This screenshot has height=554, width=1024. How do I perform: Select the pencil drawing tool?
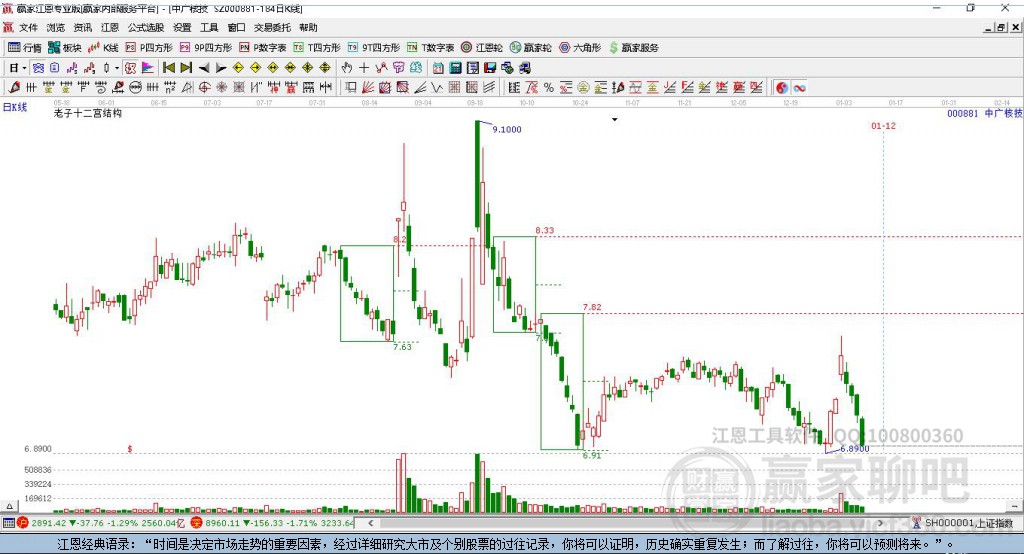click(x=14, y=87)
